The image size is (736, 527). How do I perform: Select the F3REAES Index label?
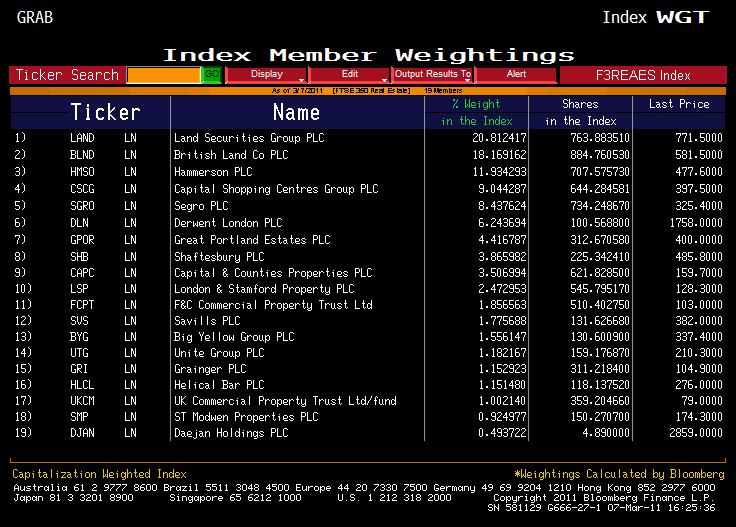click(643, 75)
